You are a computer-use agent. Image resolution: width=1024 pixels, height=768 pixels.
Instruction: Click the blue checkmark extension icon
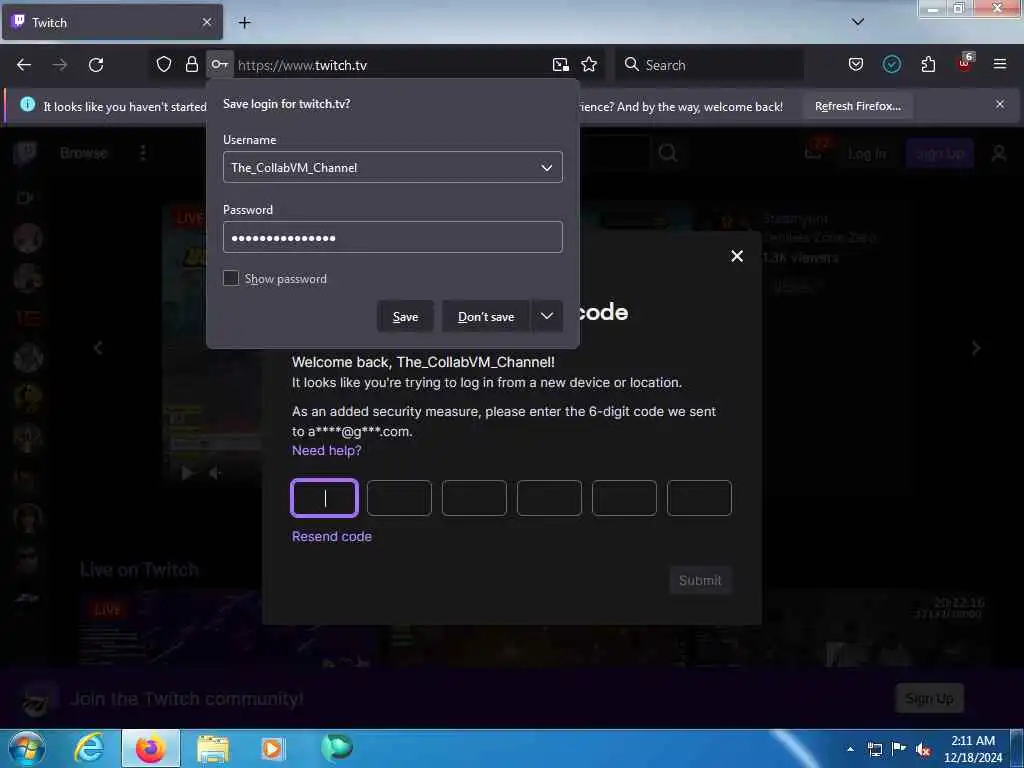point(891,64)
